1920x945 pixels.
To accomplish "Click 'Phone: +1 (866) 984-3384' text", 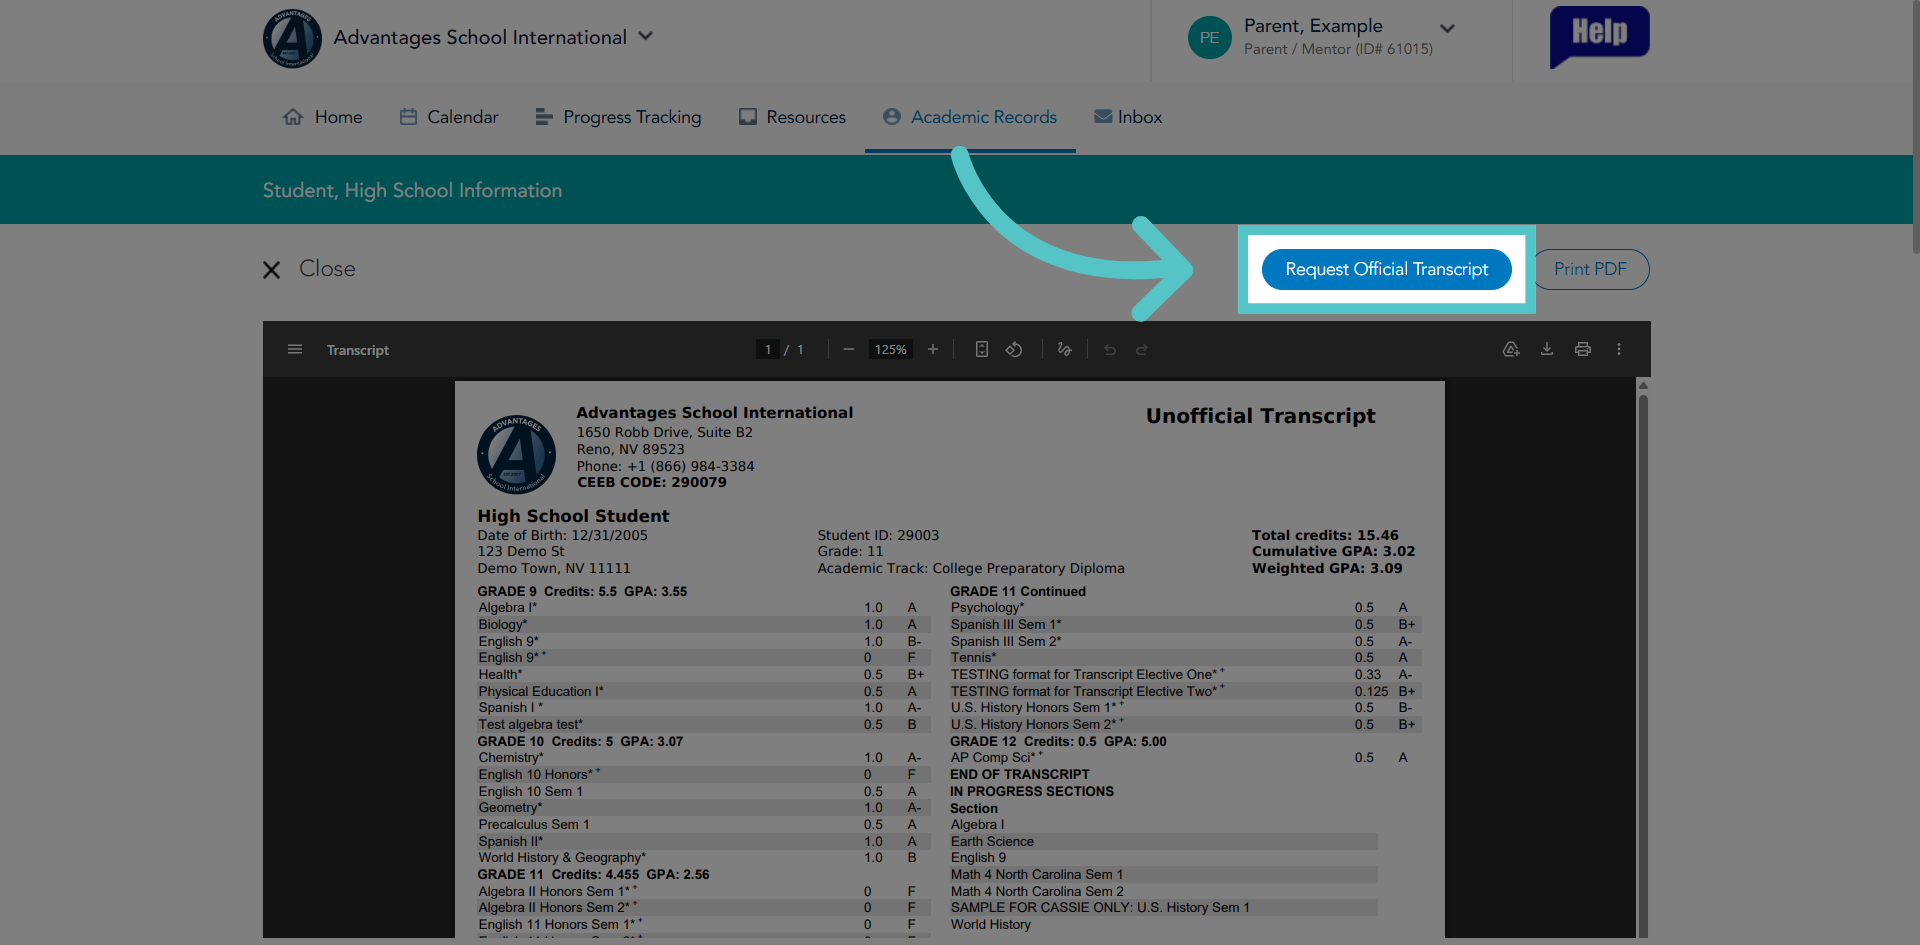I will (x=665, y=467).
